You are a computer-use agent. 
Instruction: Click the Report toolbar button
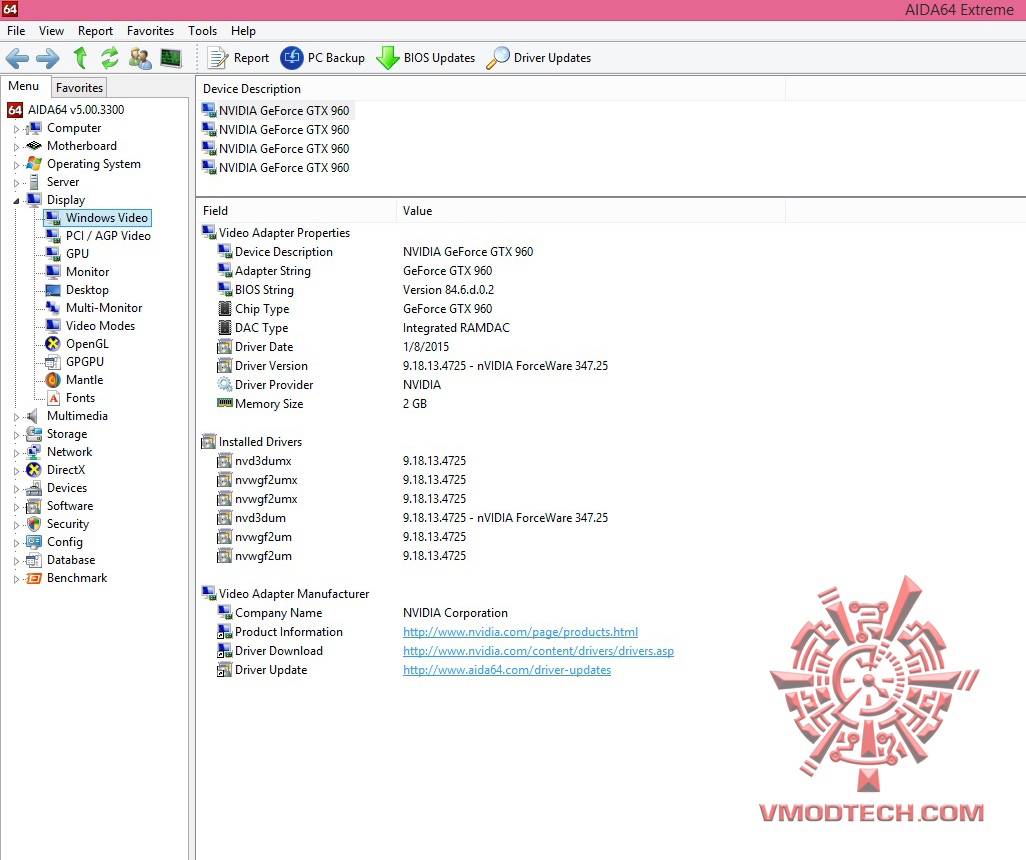click(238, 58)
